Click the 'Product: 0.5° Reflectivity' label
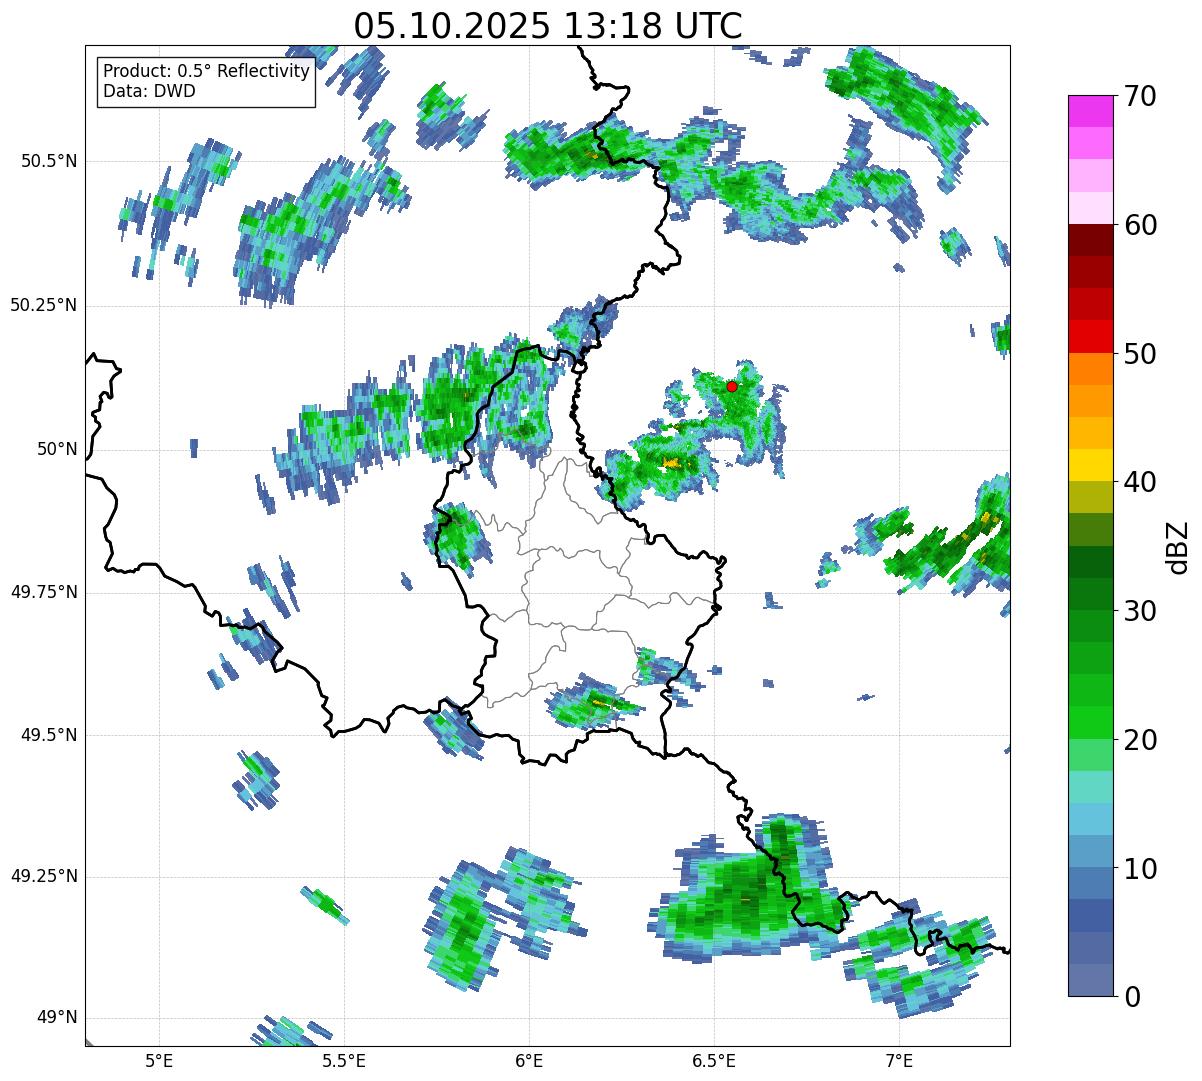1202x1081 pixels. click(x=207, y=72)
